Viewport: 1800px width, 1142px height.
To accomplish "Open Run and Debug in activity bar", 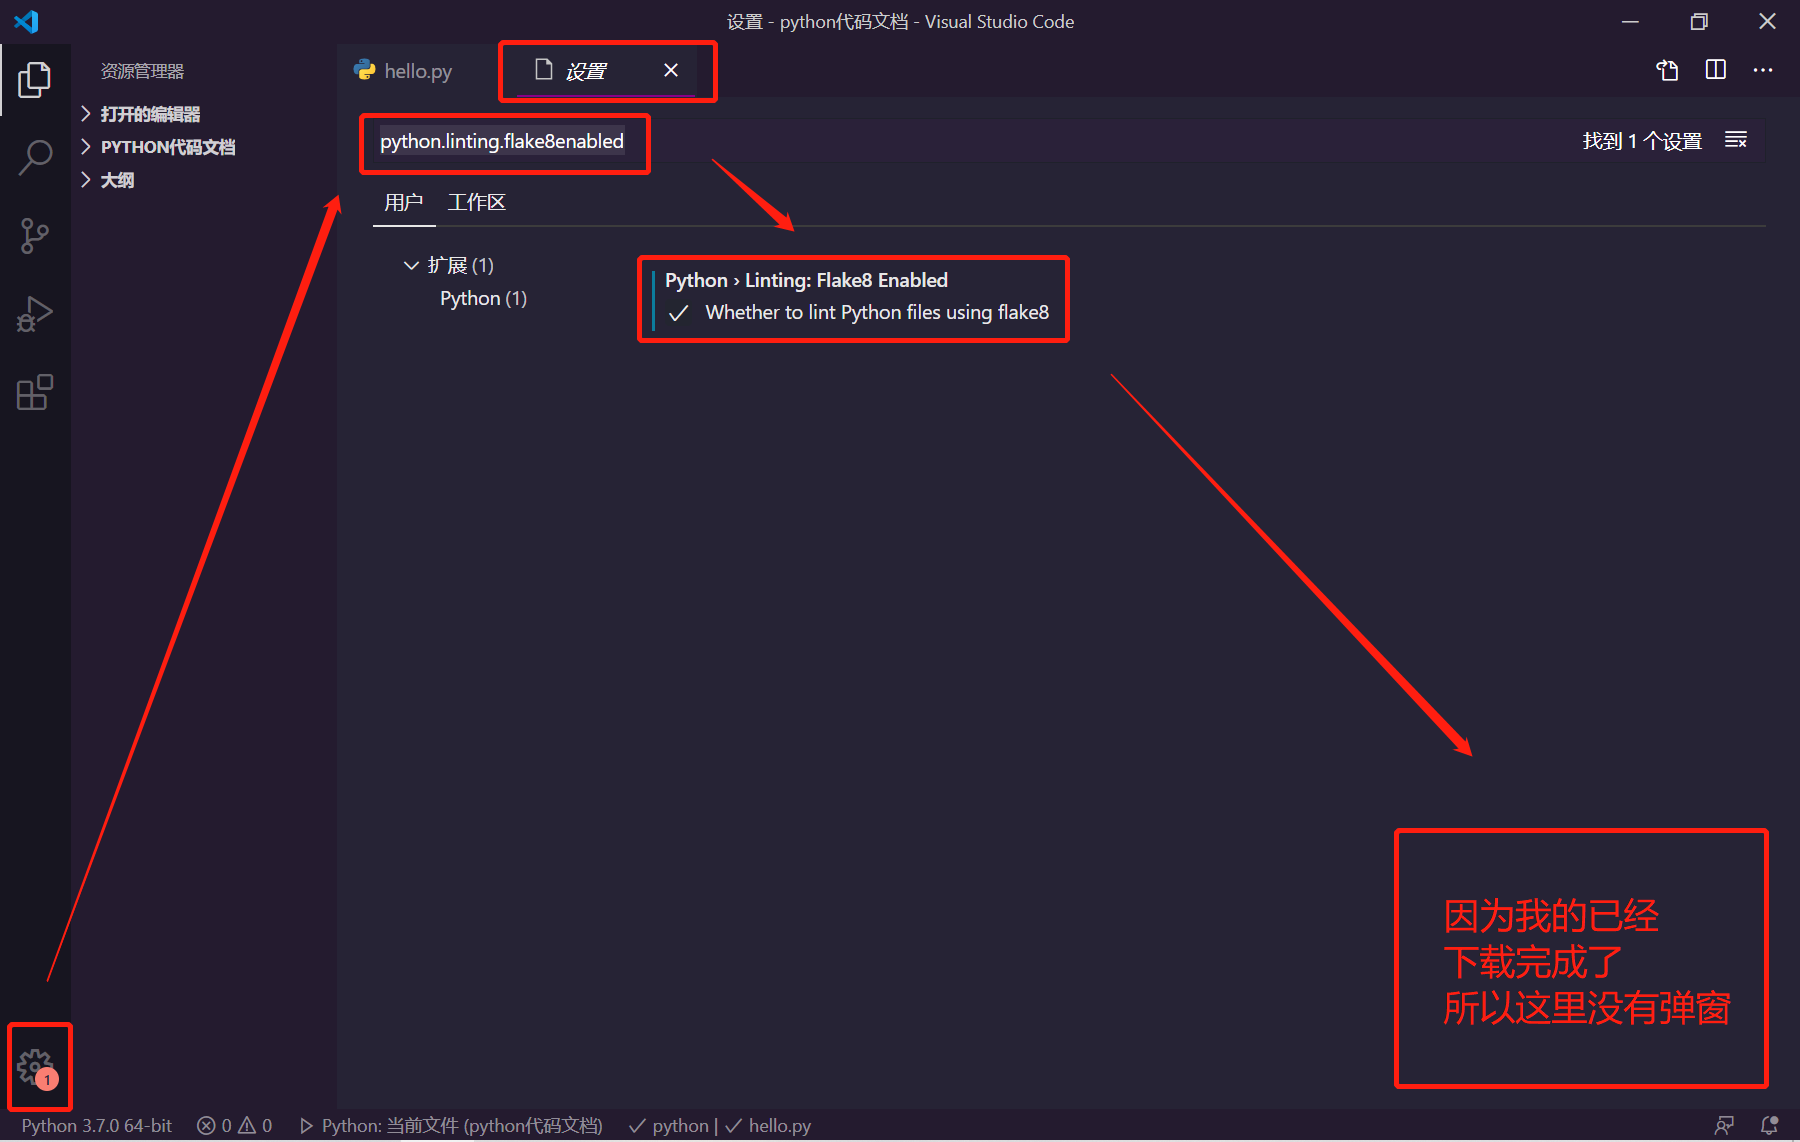I will 35,313.
